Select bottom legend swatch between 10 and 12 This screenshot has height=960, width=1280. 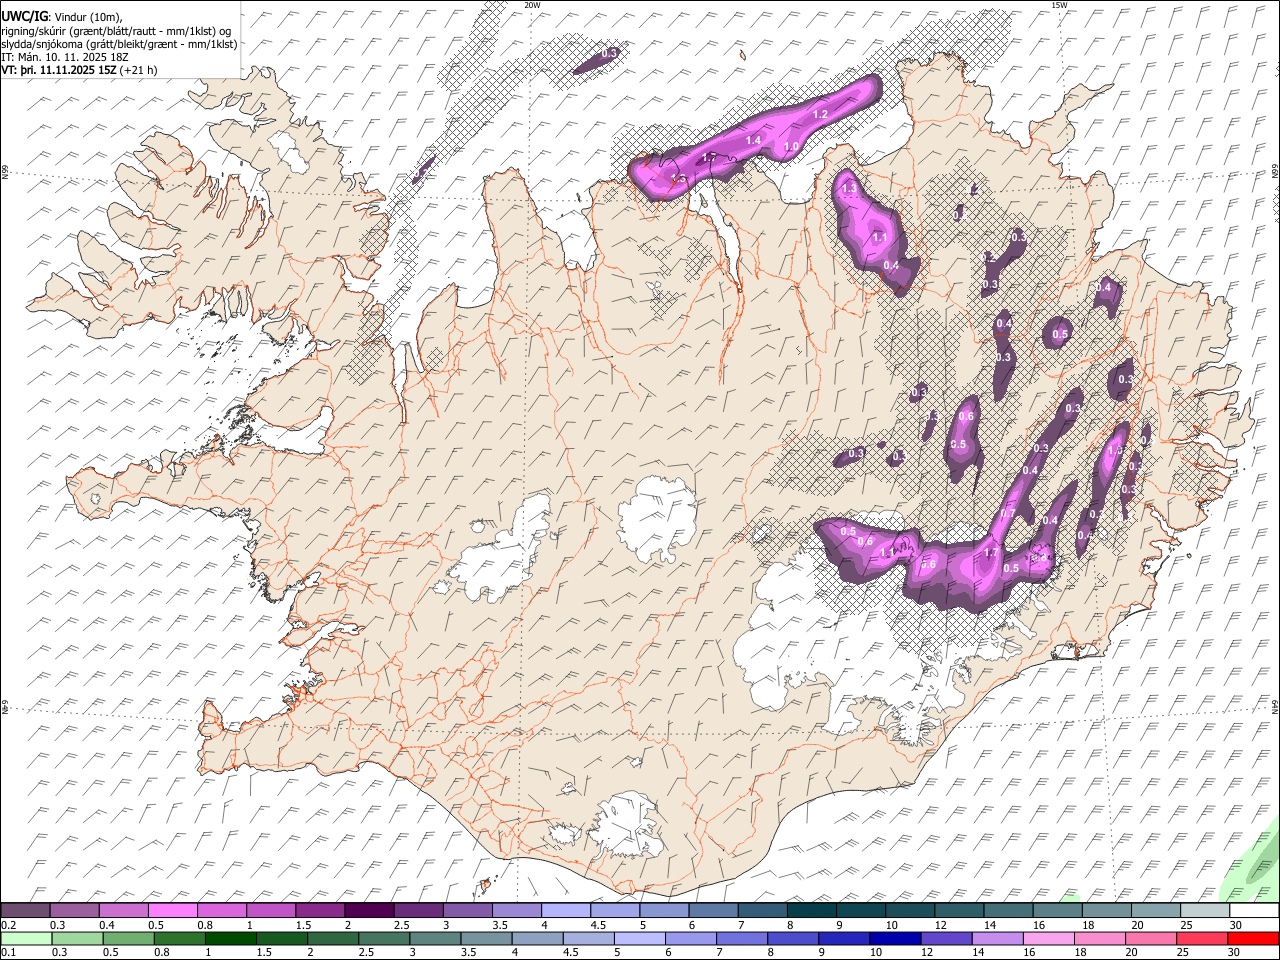coord(896,938)
